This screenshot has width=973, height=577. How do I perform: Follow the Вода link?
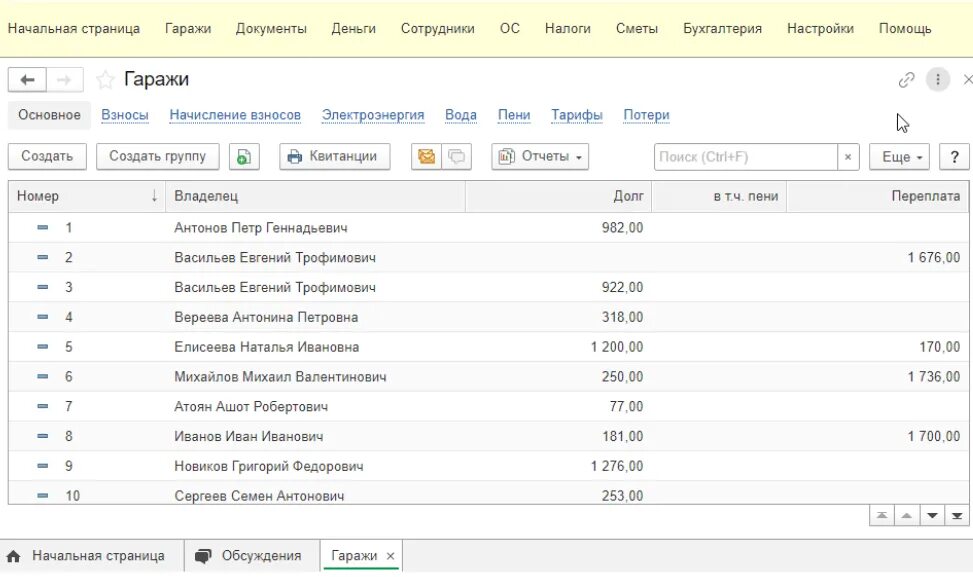point(461,115)
